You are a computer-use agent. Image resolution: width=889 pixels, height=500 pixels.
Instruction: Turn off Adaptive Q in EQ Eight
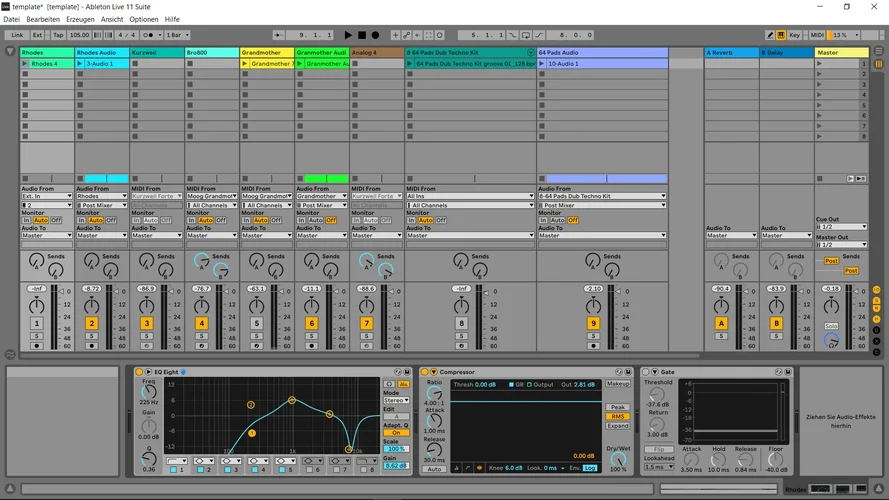pos(396,433)
